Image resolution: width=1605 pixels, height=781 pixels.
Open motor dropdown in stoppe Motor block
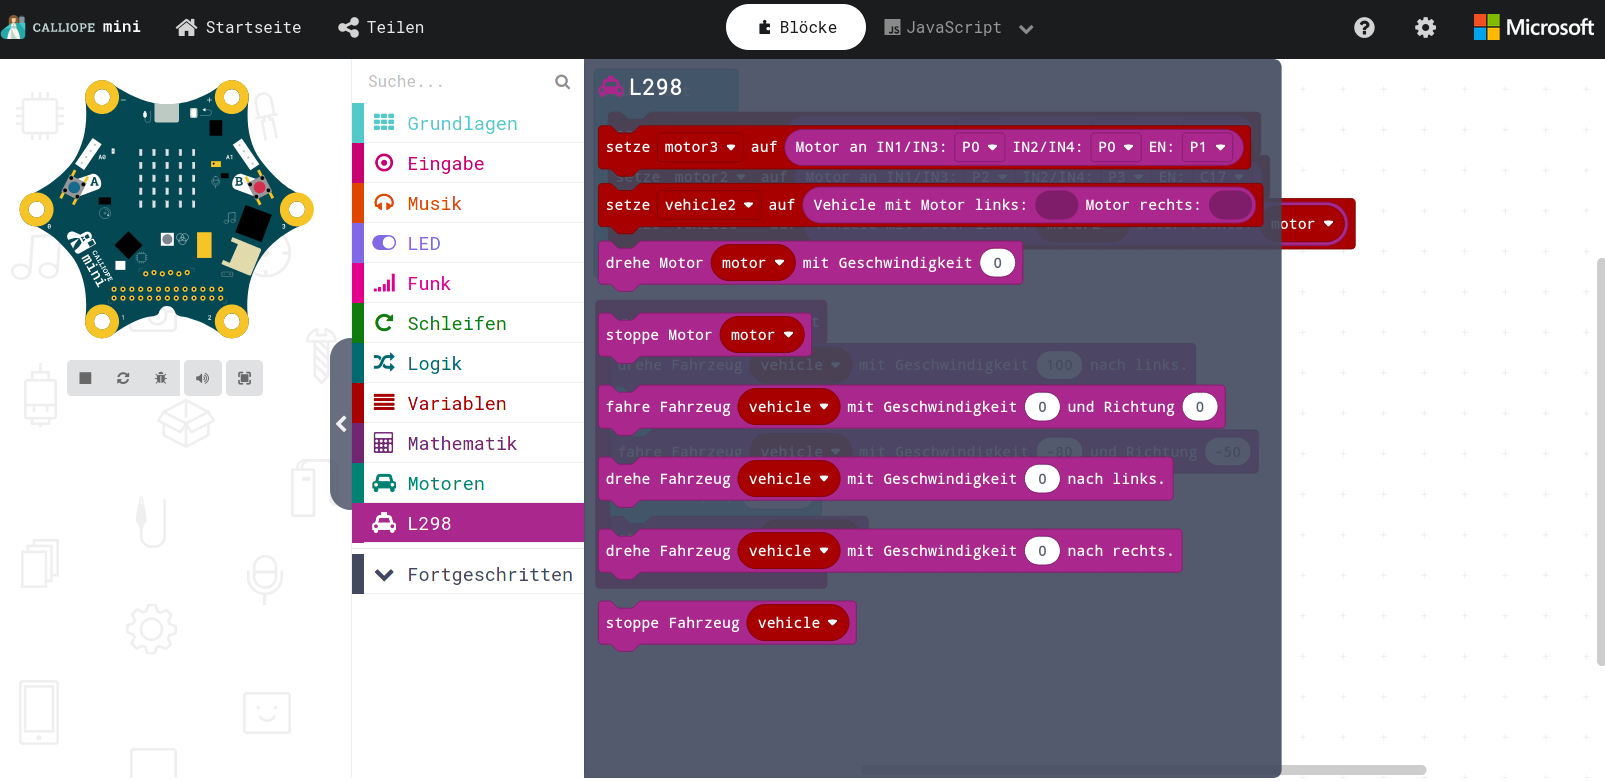[x=762, y=335]
